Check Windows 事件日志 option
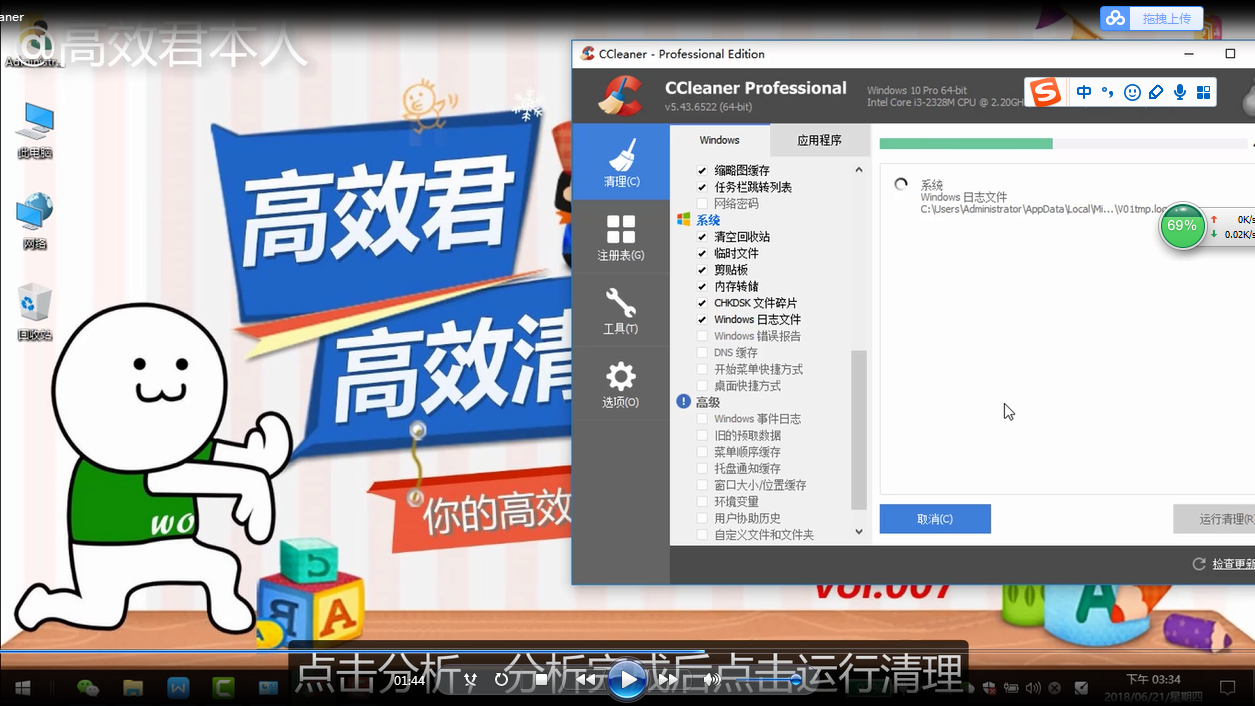1255x706 pixels. 702,419
